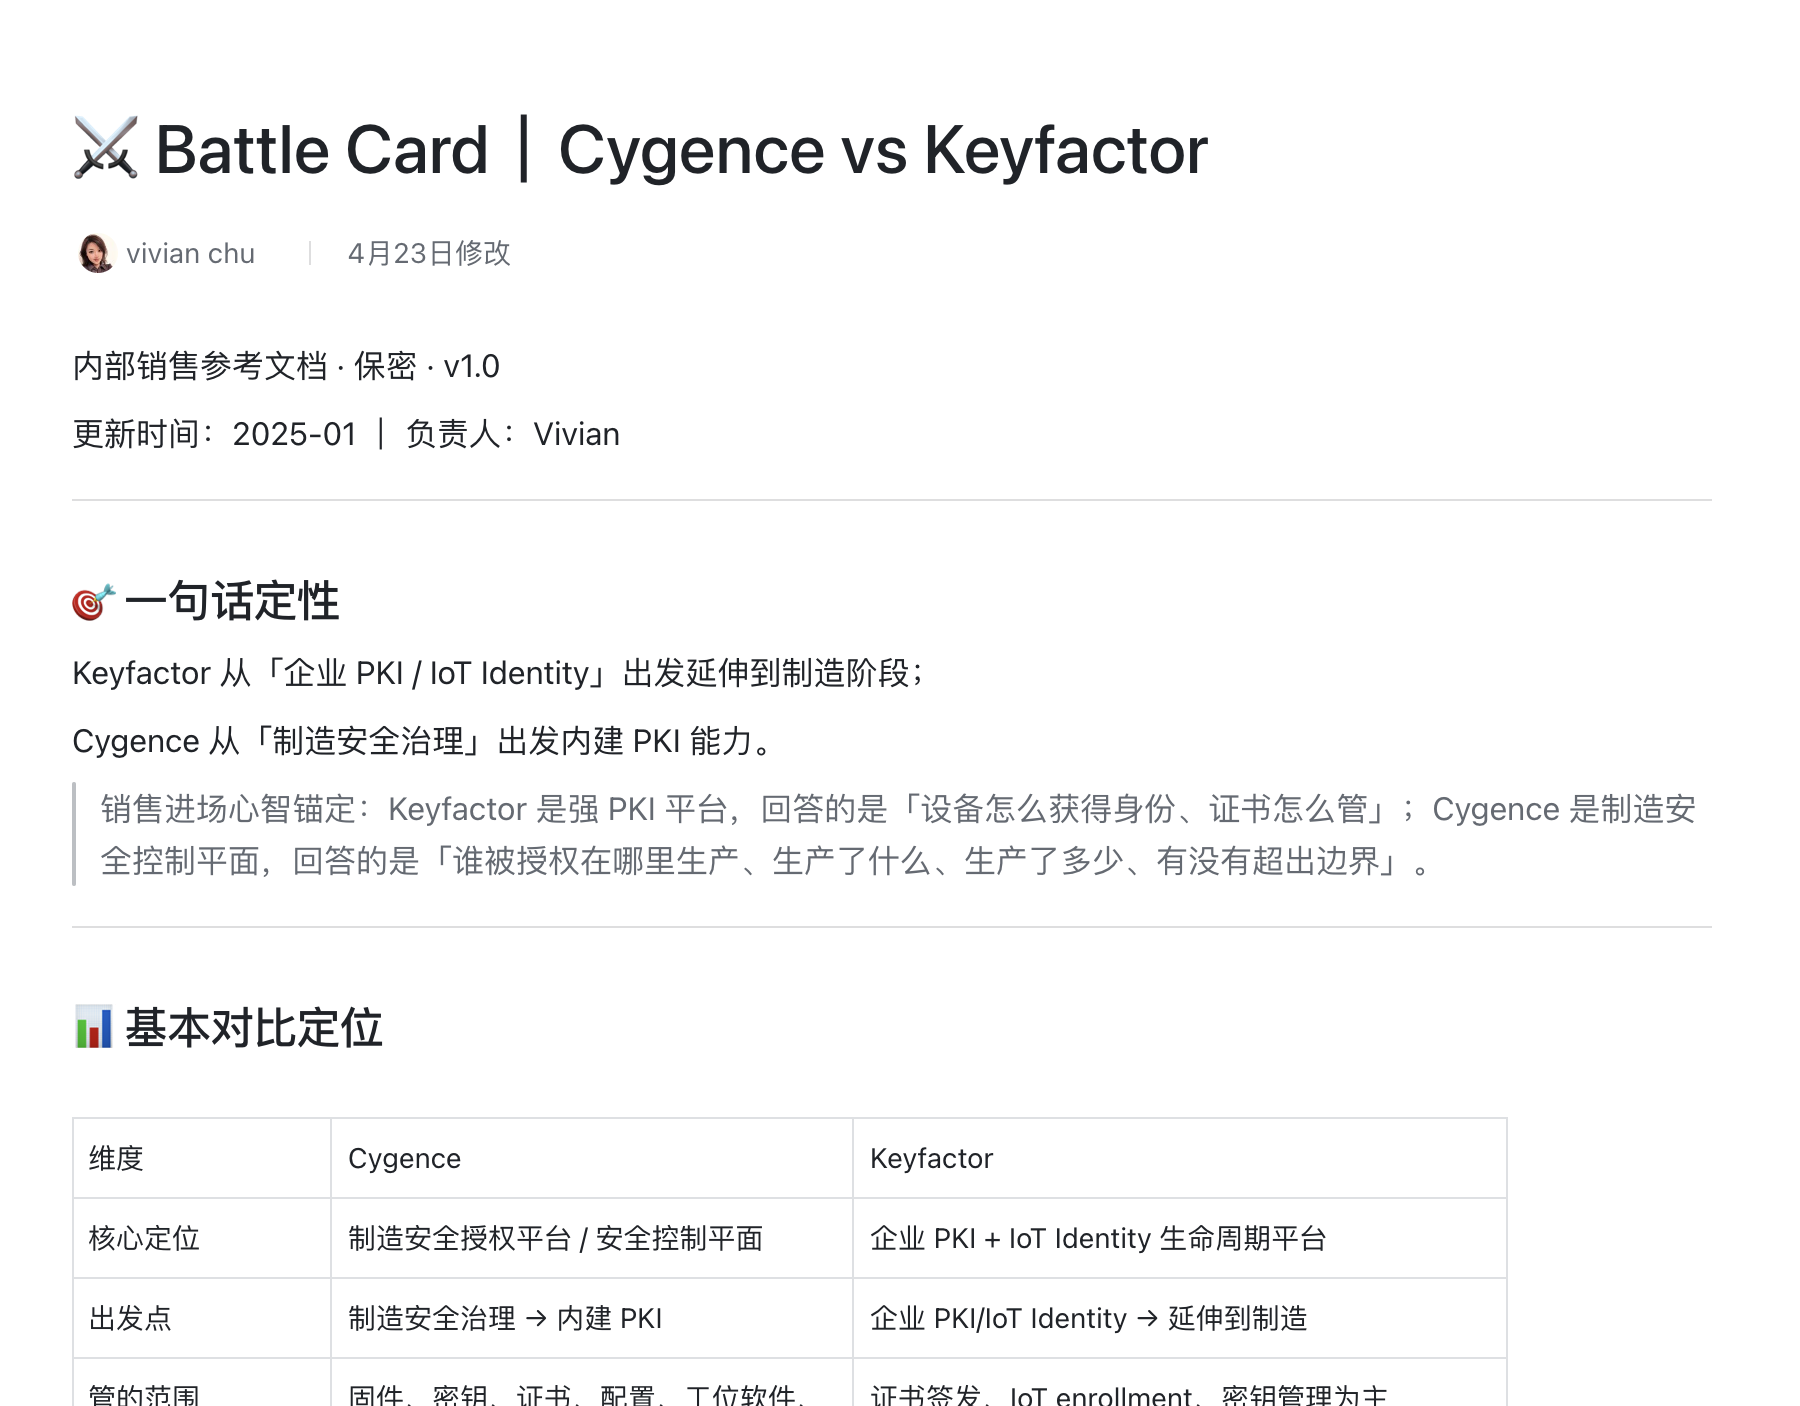The height and width of the screenshot is (1406, 1800).
Task: Click the cell 制造安全授权平台 / 安全控制平面
Action: coord(592,1238)
